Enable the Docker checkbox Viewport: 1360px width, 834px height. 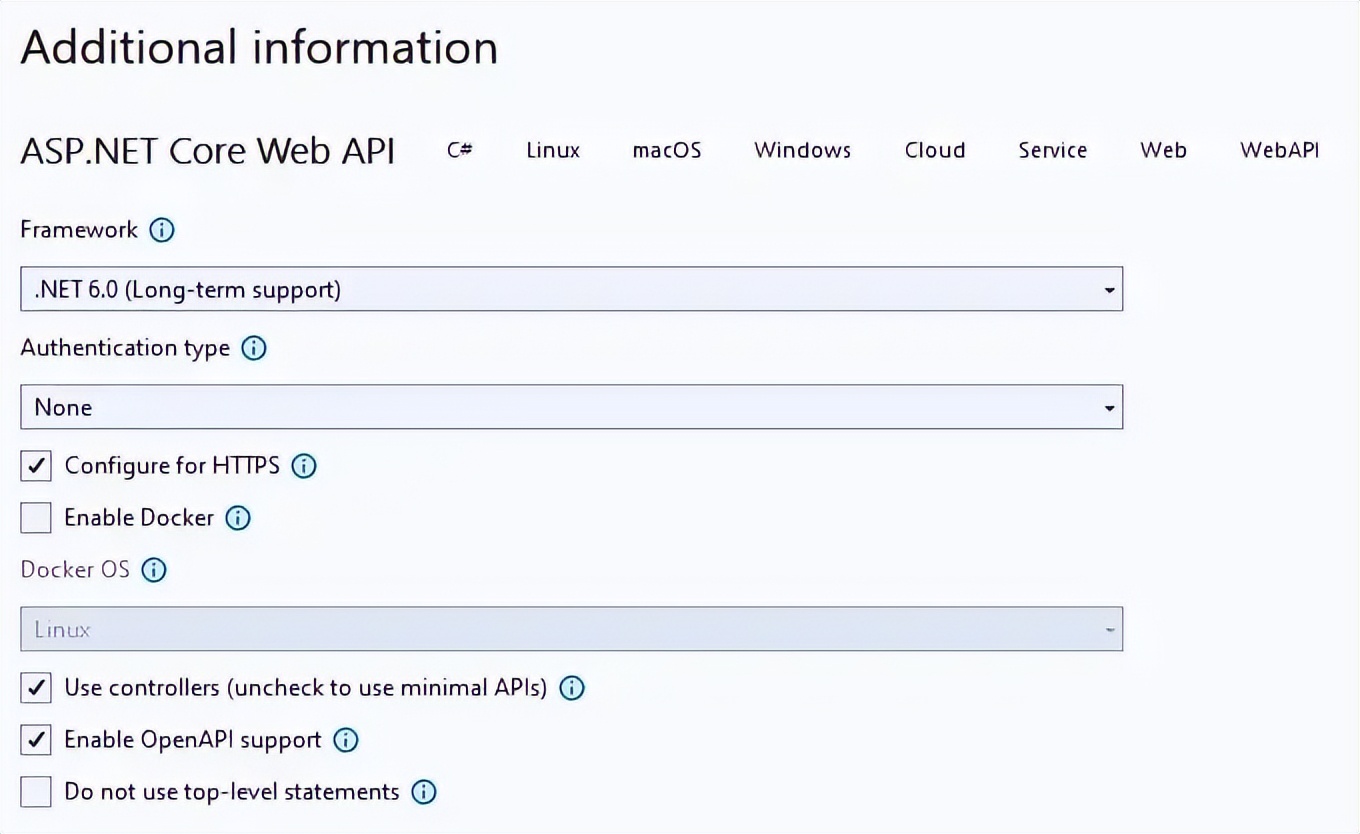pos(35,518)
